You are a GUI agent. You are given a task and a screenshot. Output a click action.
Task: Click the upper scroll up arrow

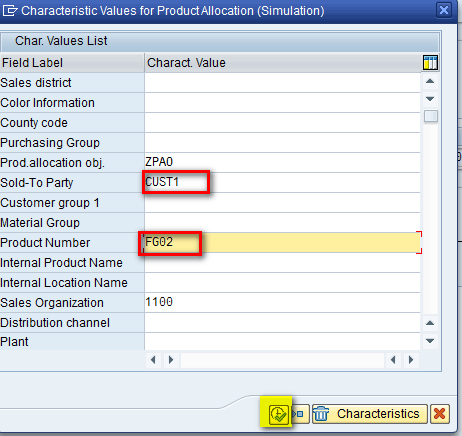pos(430,81)
